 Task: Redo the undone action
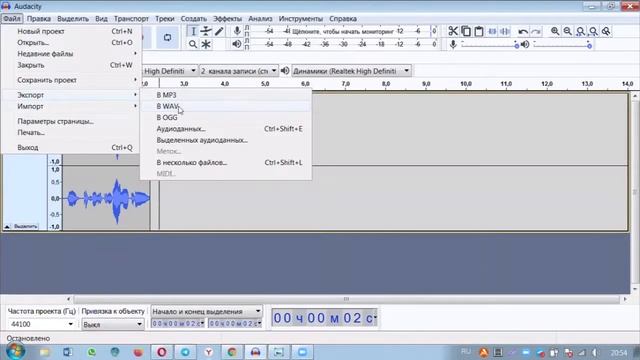tap(536, 31)
